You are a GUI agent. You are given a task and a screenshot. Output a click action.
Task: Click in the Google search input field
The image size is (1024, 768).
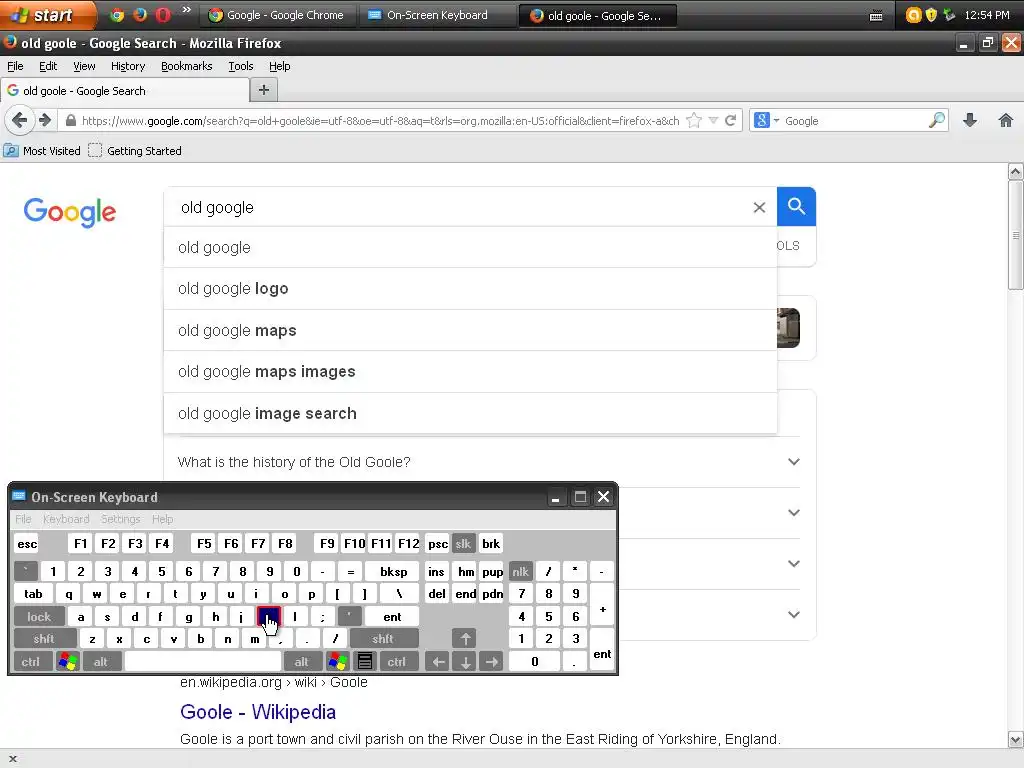[457, 207]
